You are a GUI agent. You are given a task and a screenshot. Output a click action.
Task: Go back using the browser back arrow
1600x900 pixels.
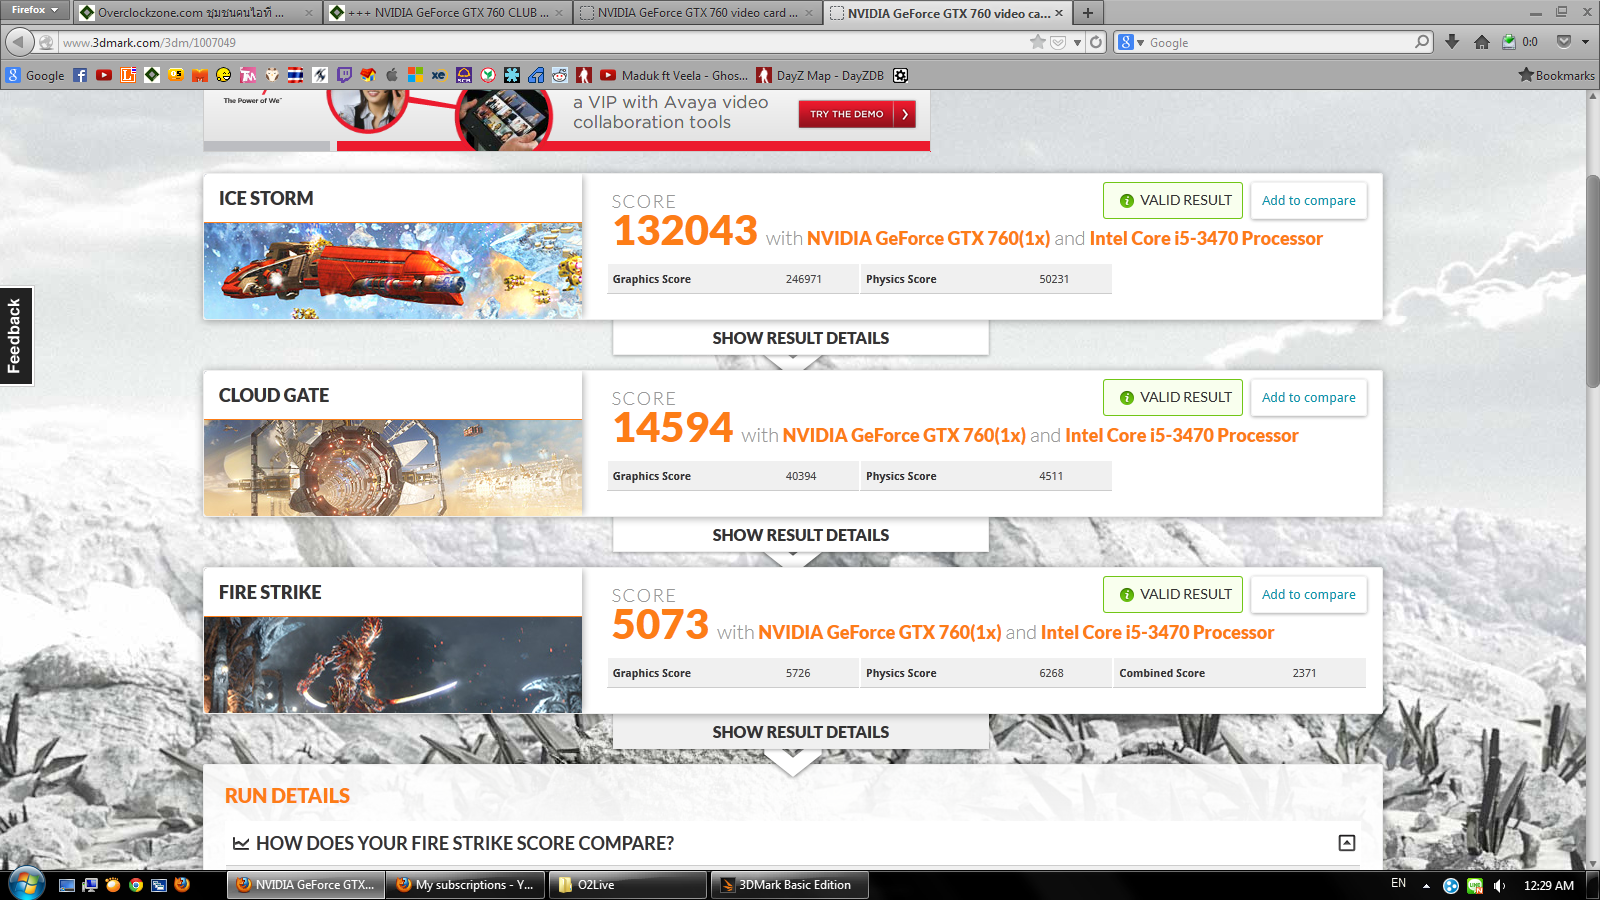pyautogui.click(x=19, y=42)
